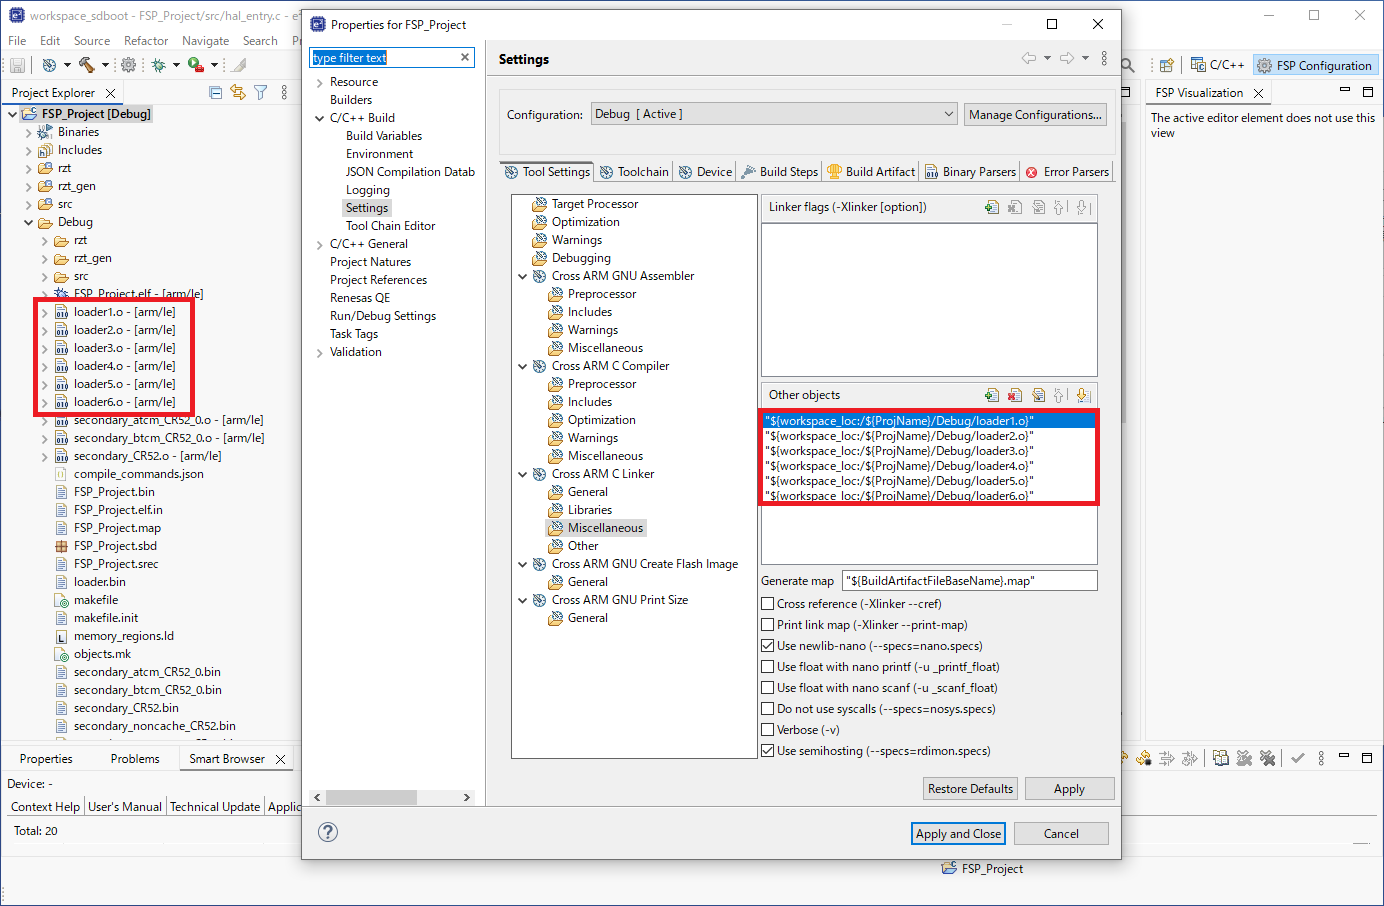The image size is (1384, 906).
Task: Move the selected object entry down
Action: pyautogui.click(x=1082, y=395)
